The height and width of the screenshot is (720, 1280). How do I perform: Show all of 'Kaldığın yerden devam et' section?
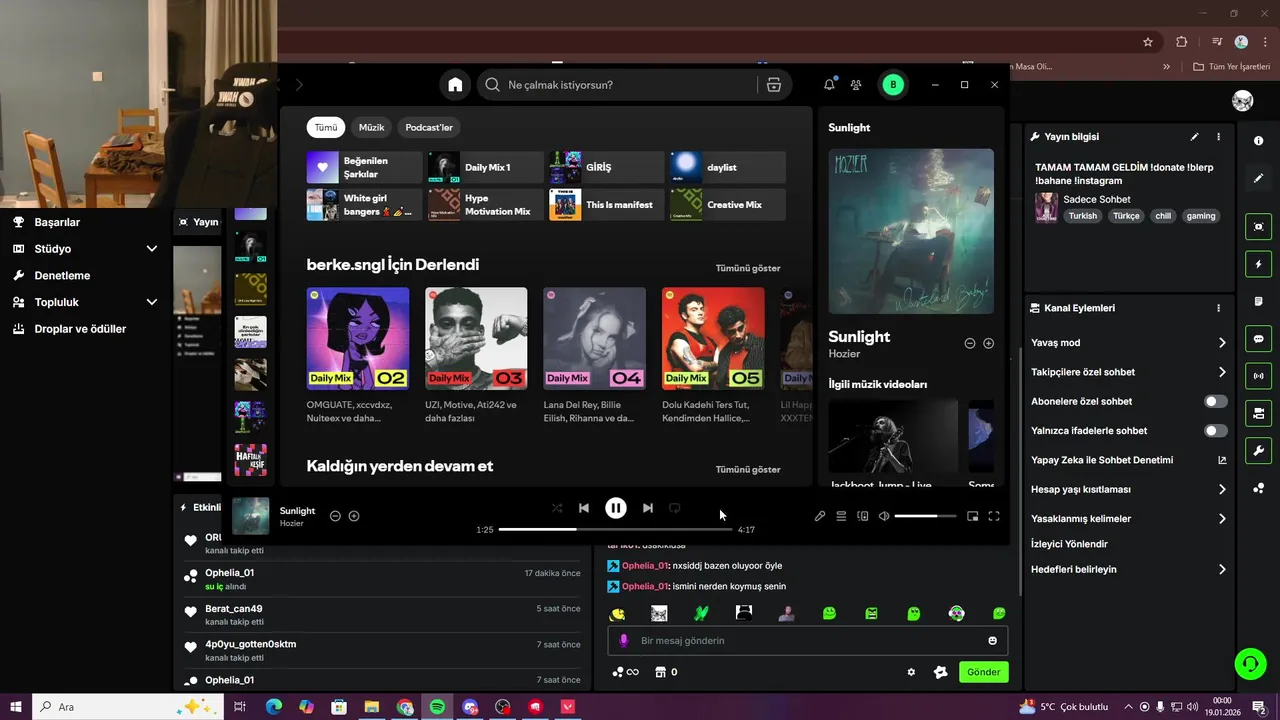click(748, 469)
